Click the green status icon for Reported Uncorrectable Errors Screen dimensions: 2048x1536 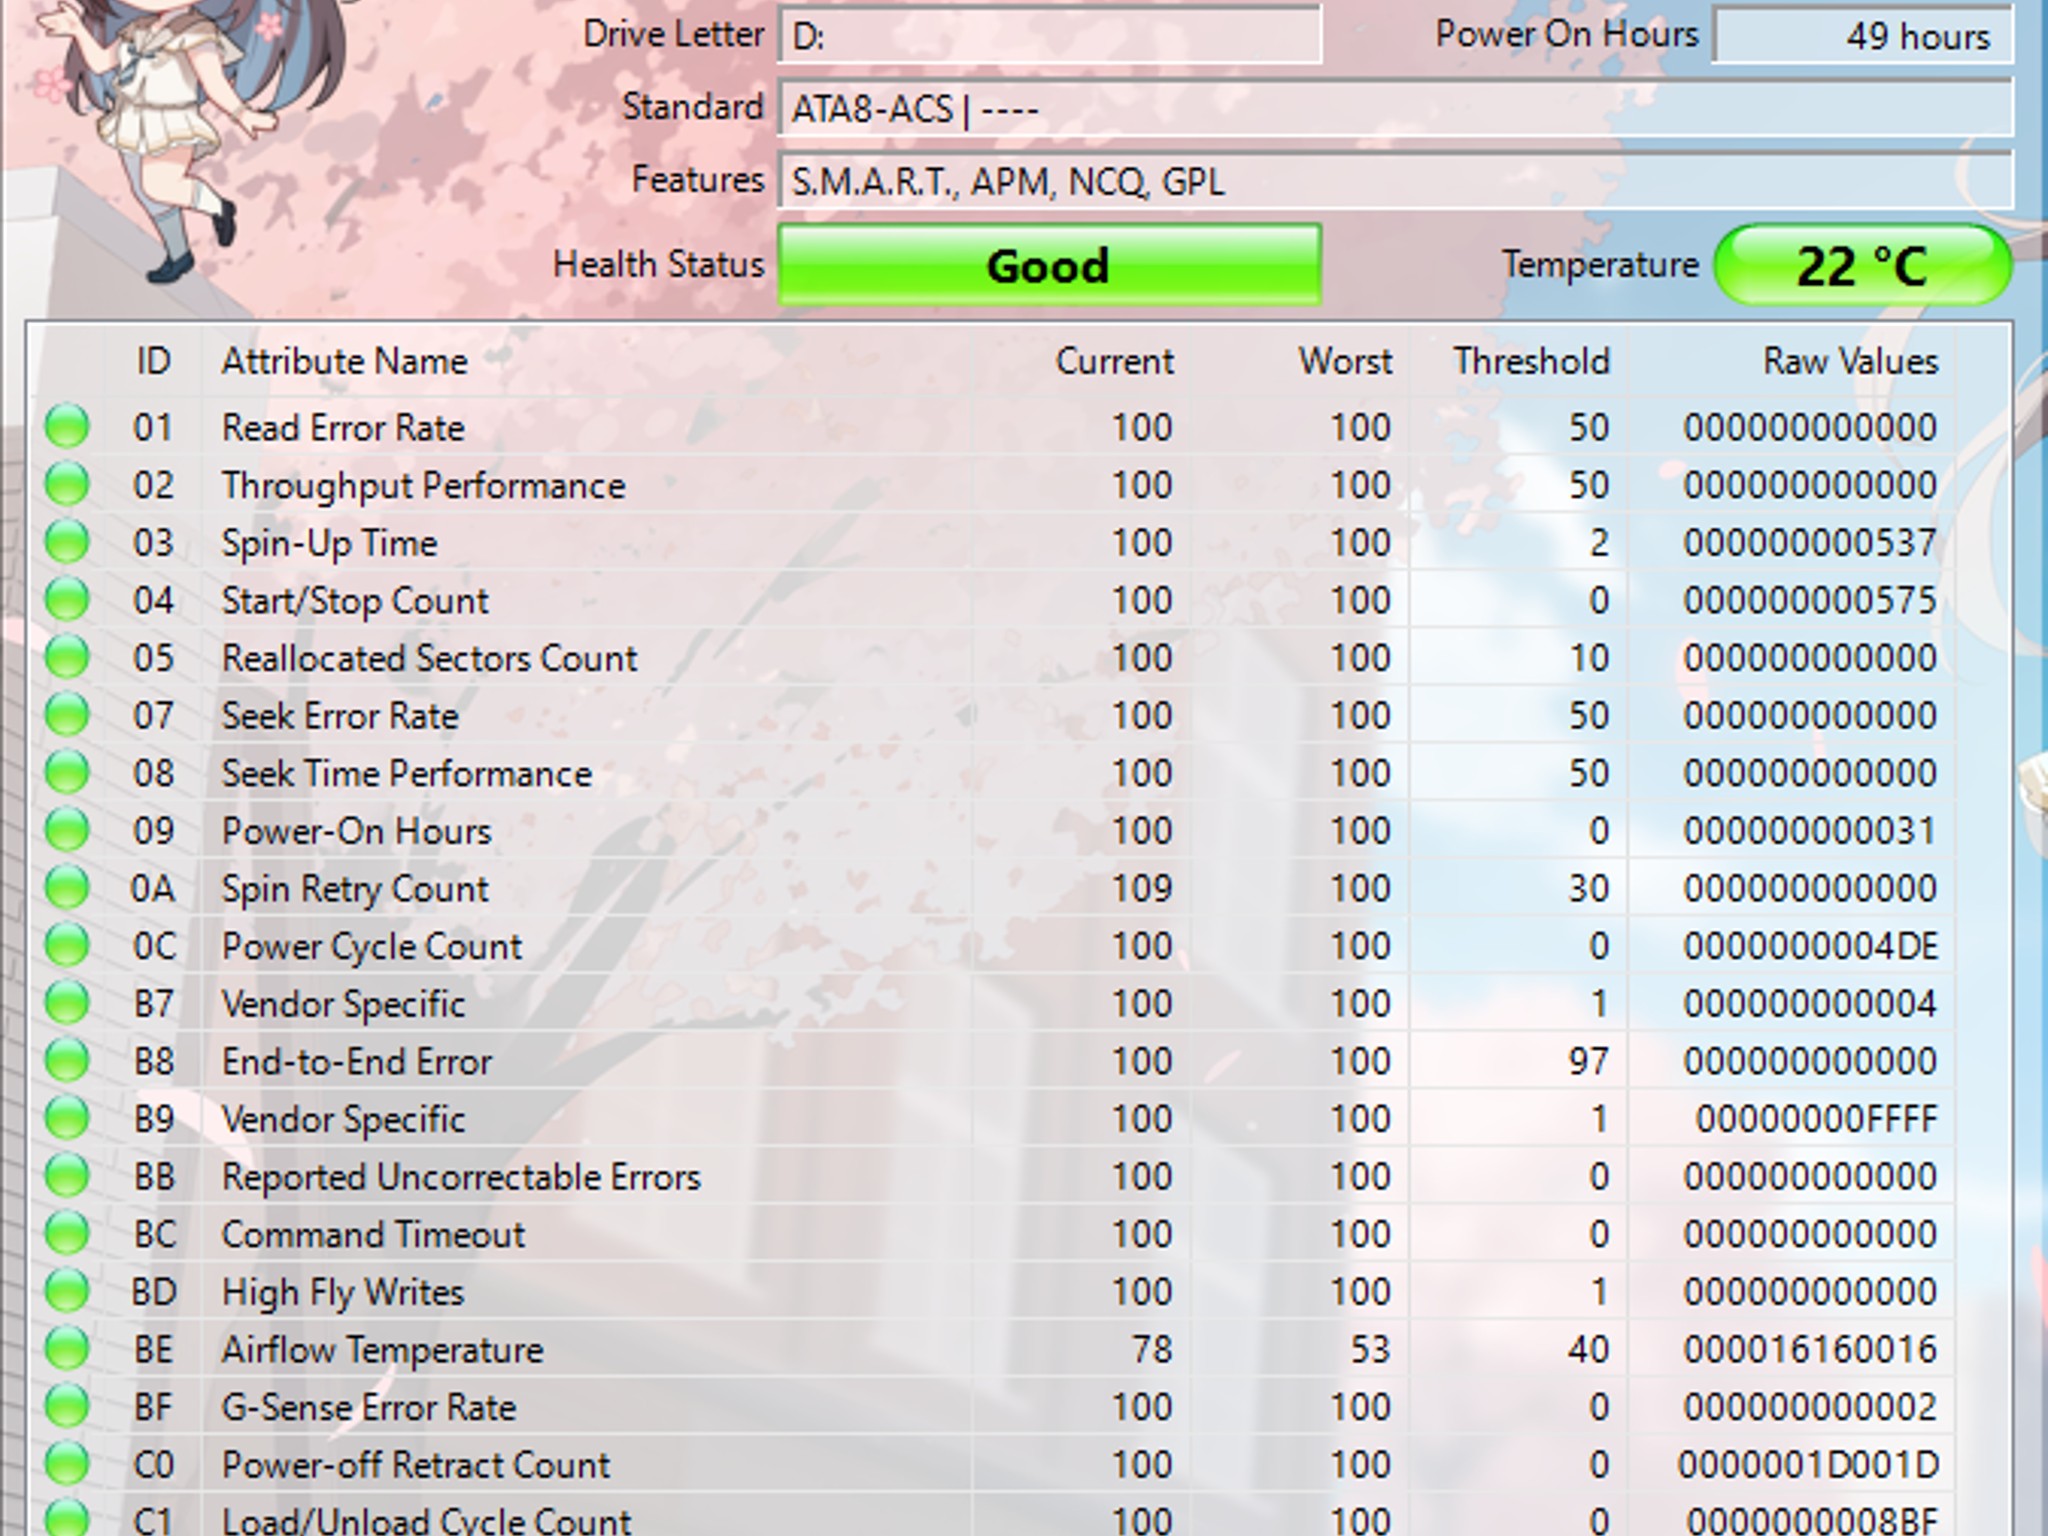[x=67, y=1177]
